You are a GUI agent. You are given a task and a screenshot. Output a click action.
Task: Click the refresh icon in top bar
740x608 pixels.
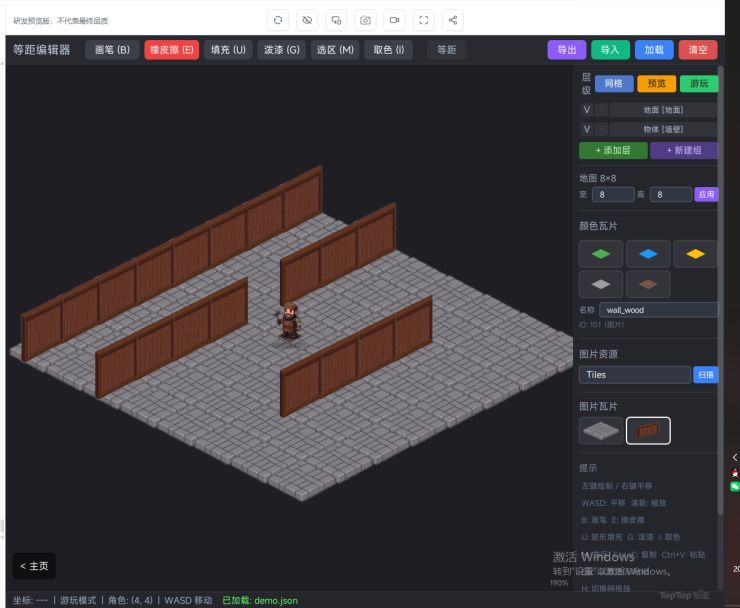(278, 20)
